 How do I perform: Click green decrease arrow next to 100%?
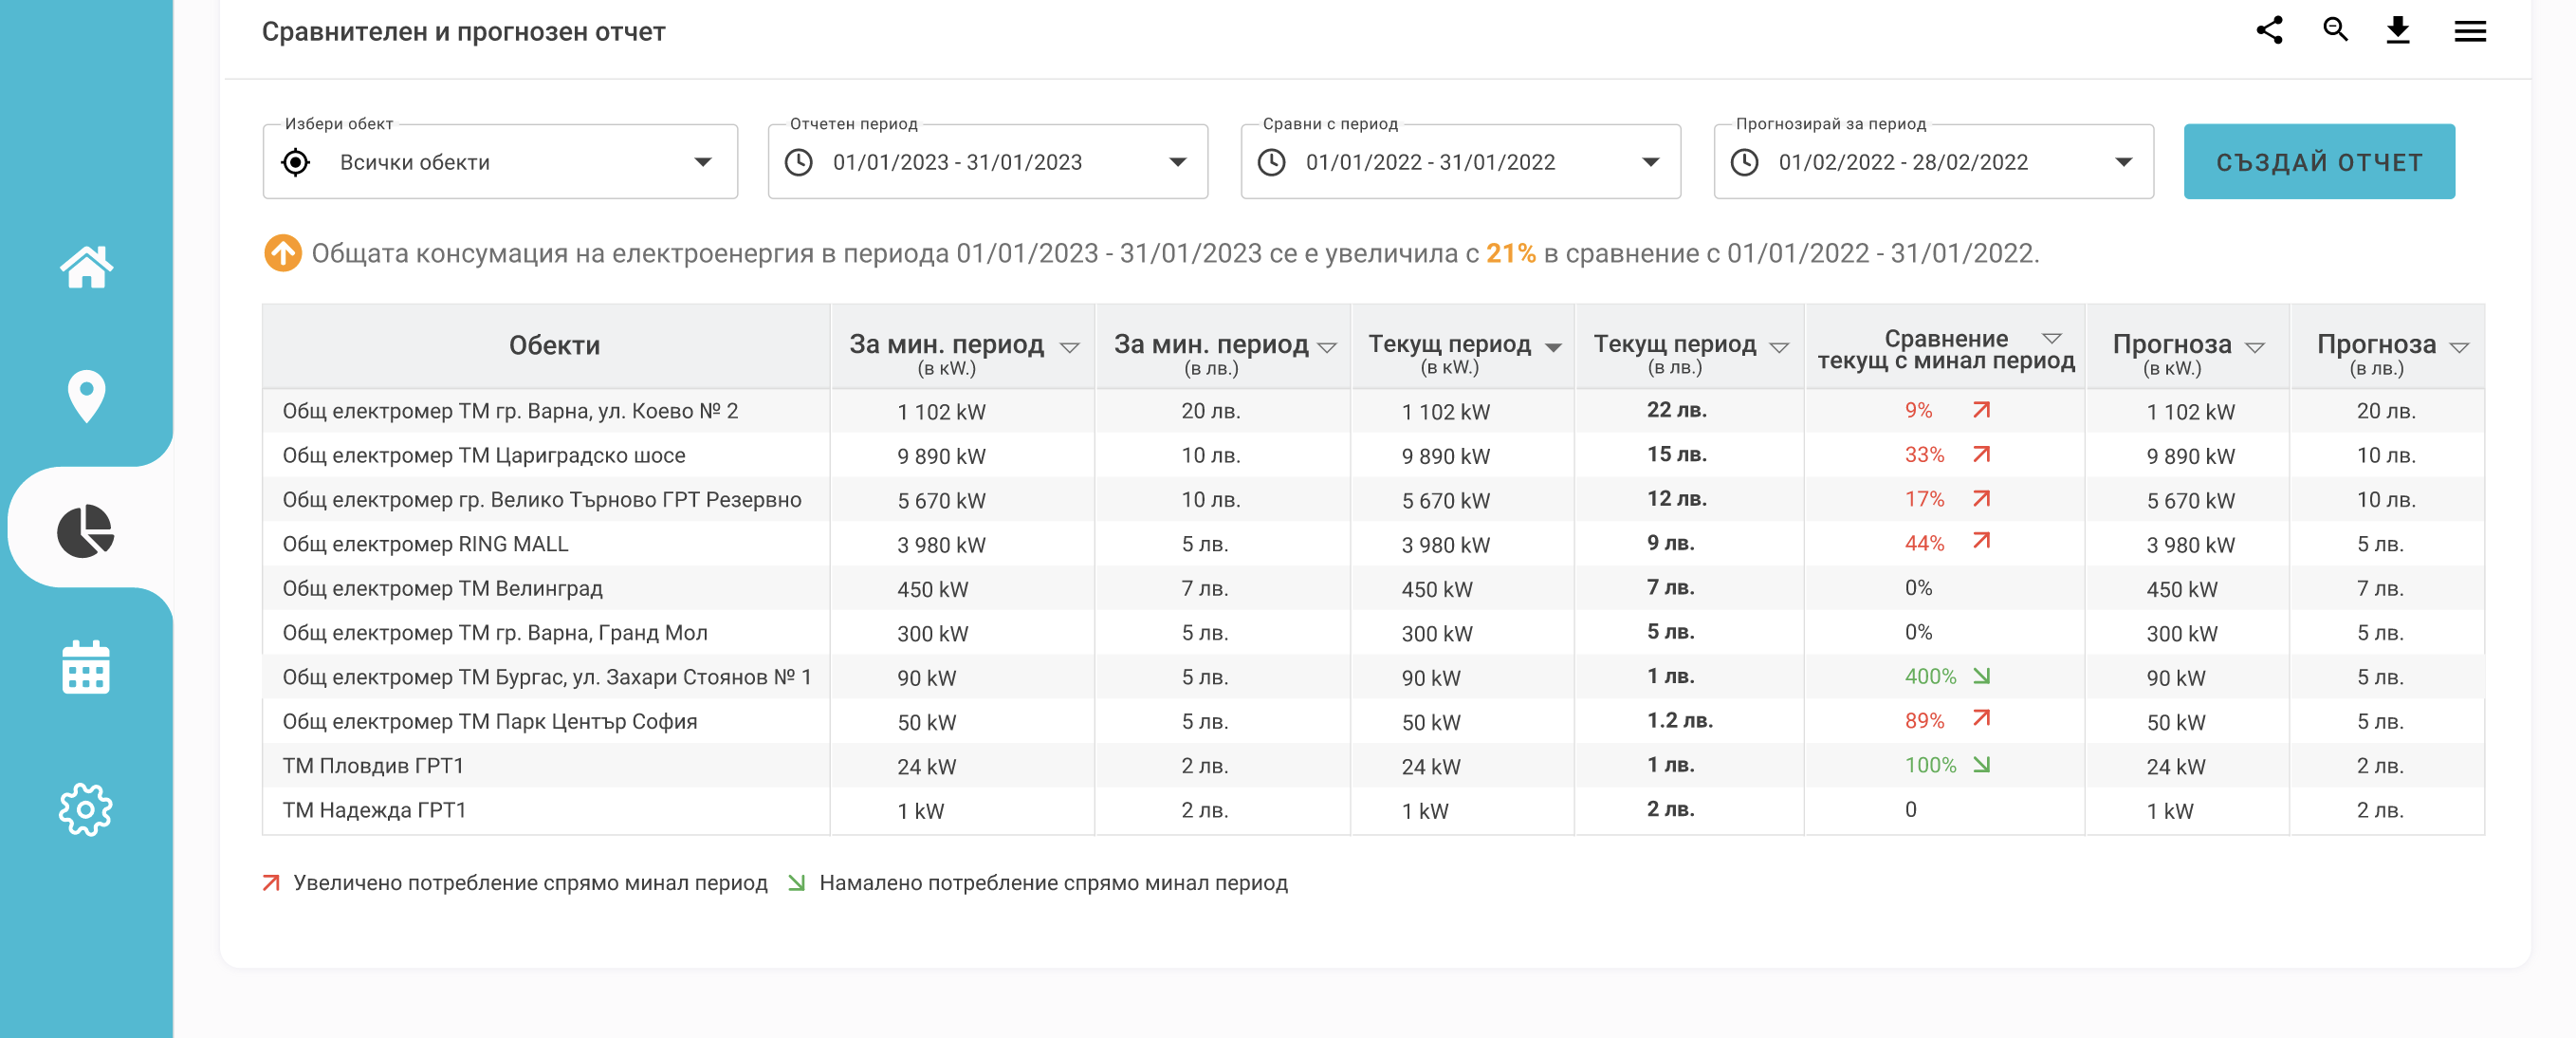tap(1981, 765)
